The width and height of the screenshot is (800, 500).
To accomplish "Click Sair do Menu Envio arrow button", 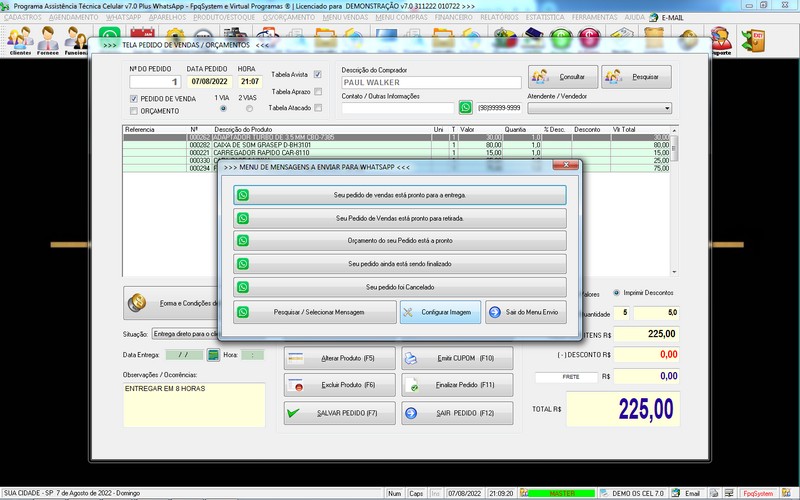I will pyautogui.click(x=525, y=312).
